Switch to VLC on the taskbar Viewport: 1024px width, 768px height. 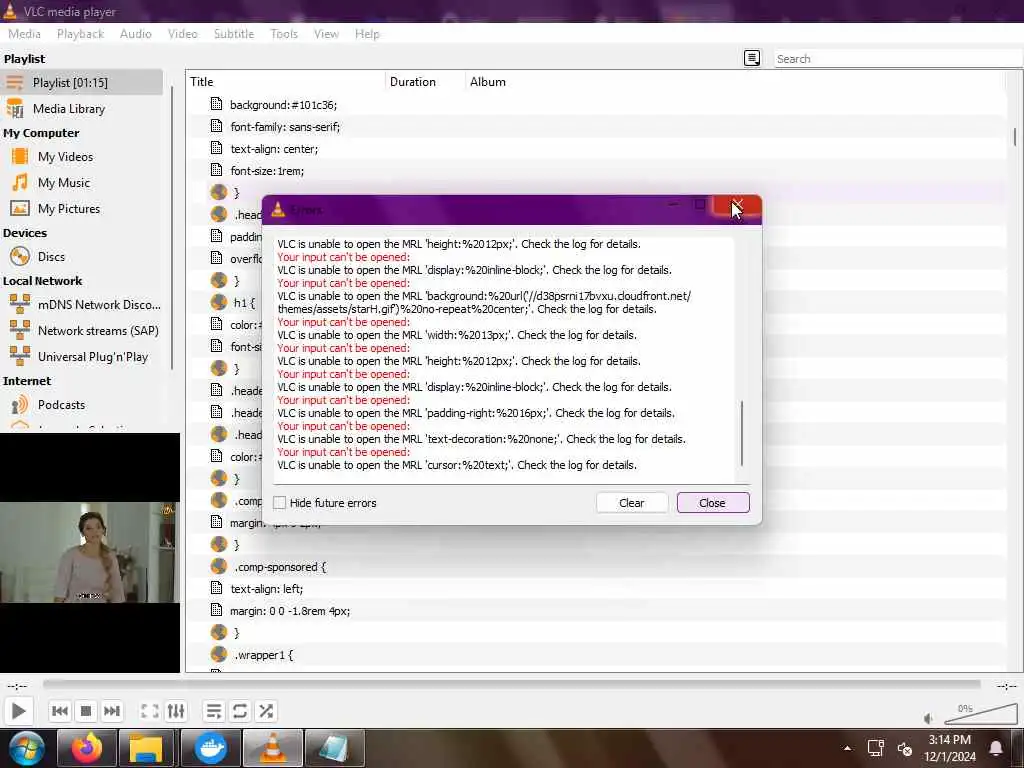coord(272,748)
